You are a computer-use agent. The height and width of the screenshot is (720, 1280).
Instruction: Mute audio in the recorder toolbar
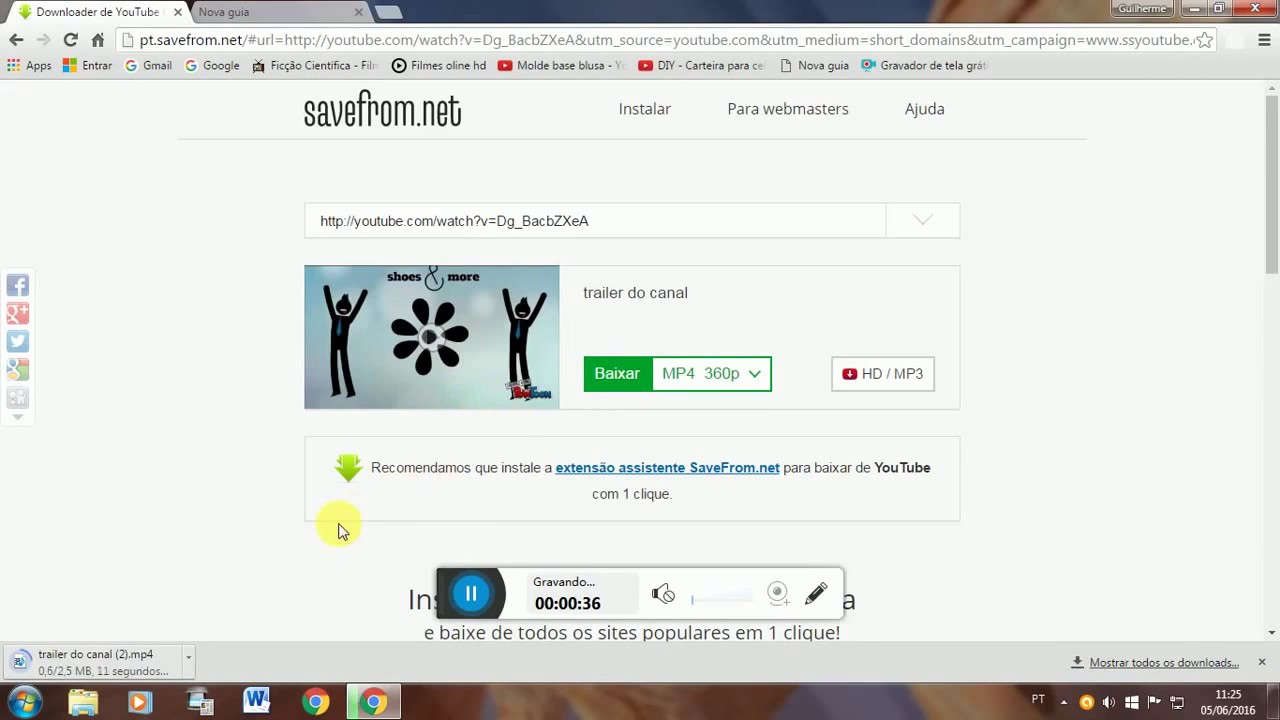[663, 594]
